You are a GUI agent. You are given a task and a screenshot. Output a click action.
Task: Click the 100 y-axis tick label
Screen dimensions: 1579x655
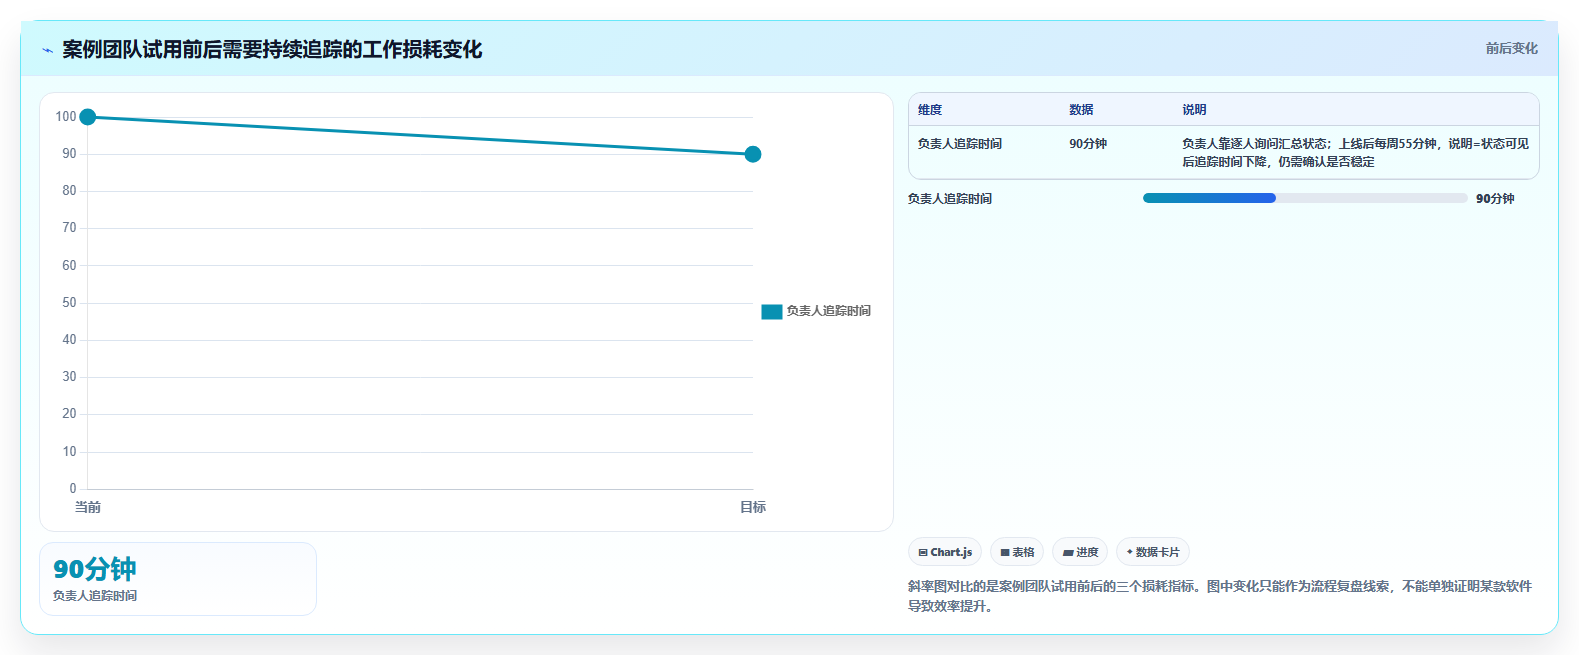coord(66,117)
